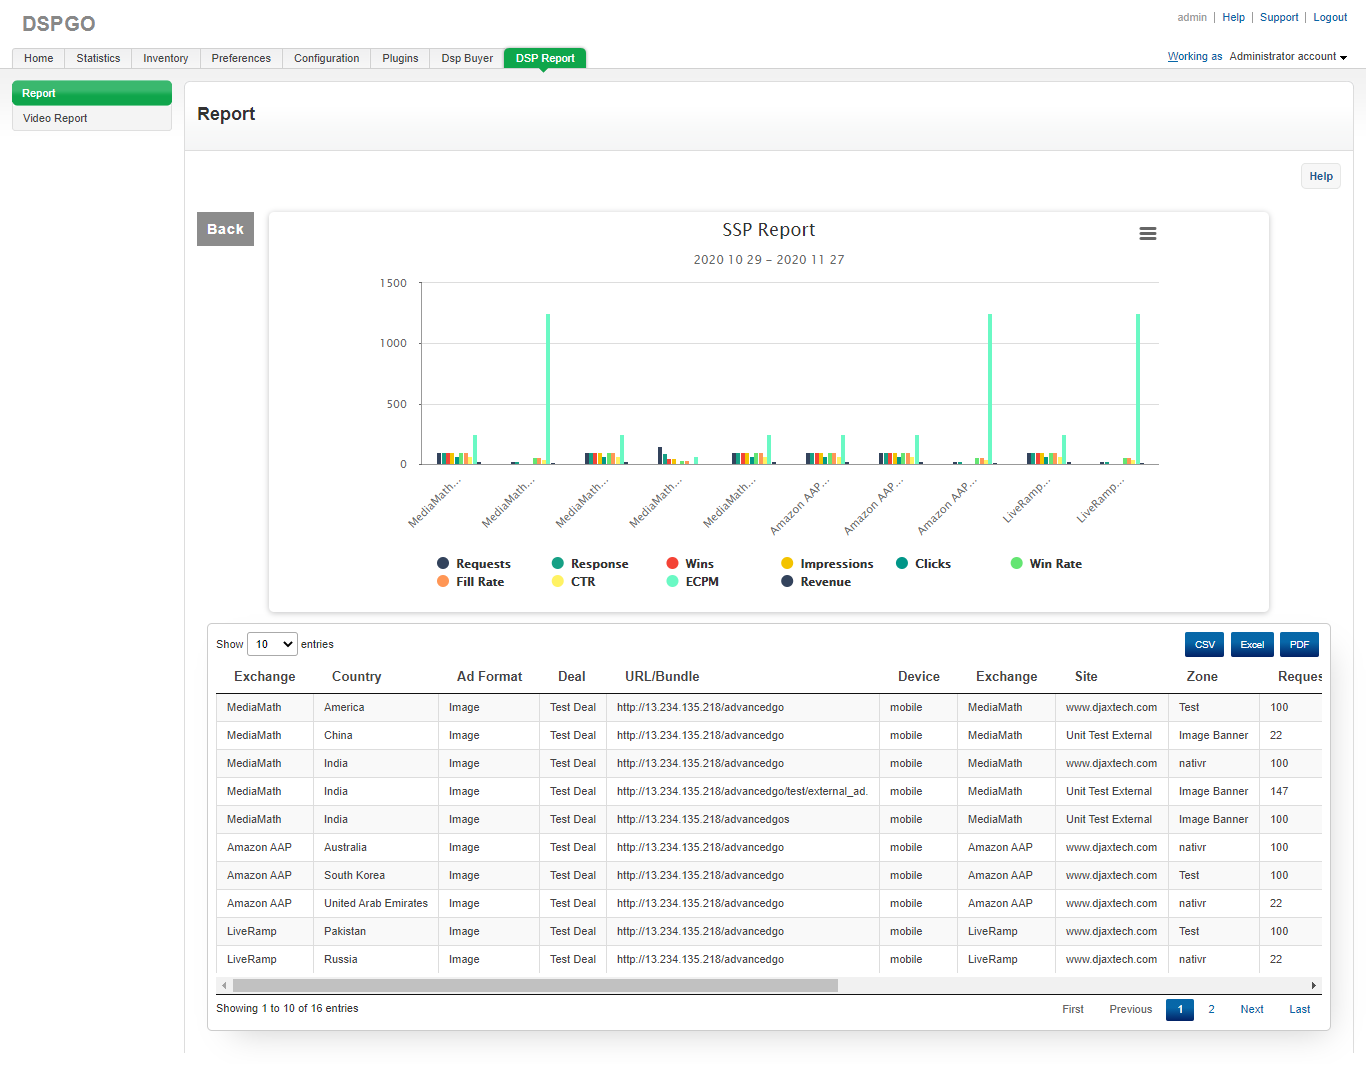The image size is (1366, 1065).
Task: Click the horizontal table scrollbar
Action: coord(535,986)
